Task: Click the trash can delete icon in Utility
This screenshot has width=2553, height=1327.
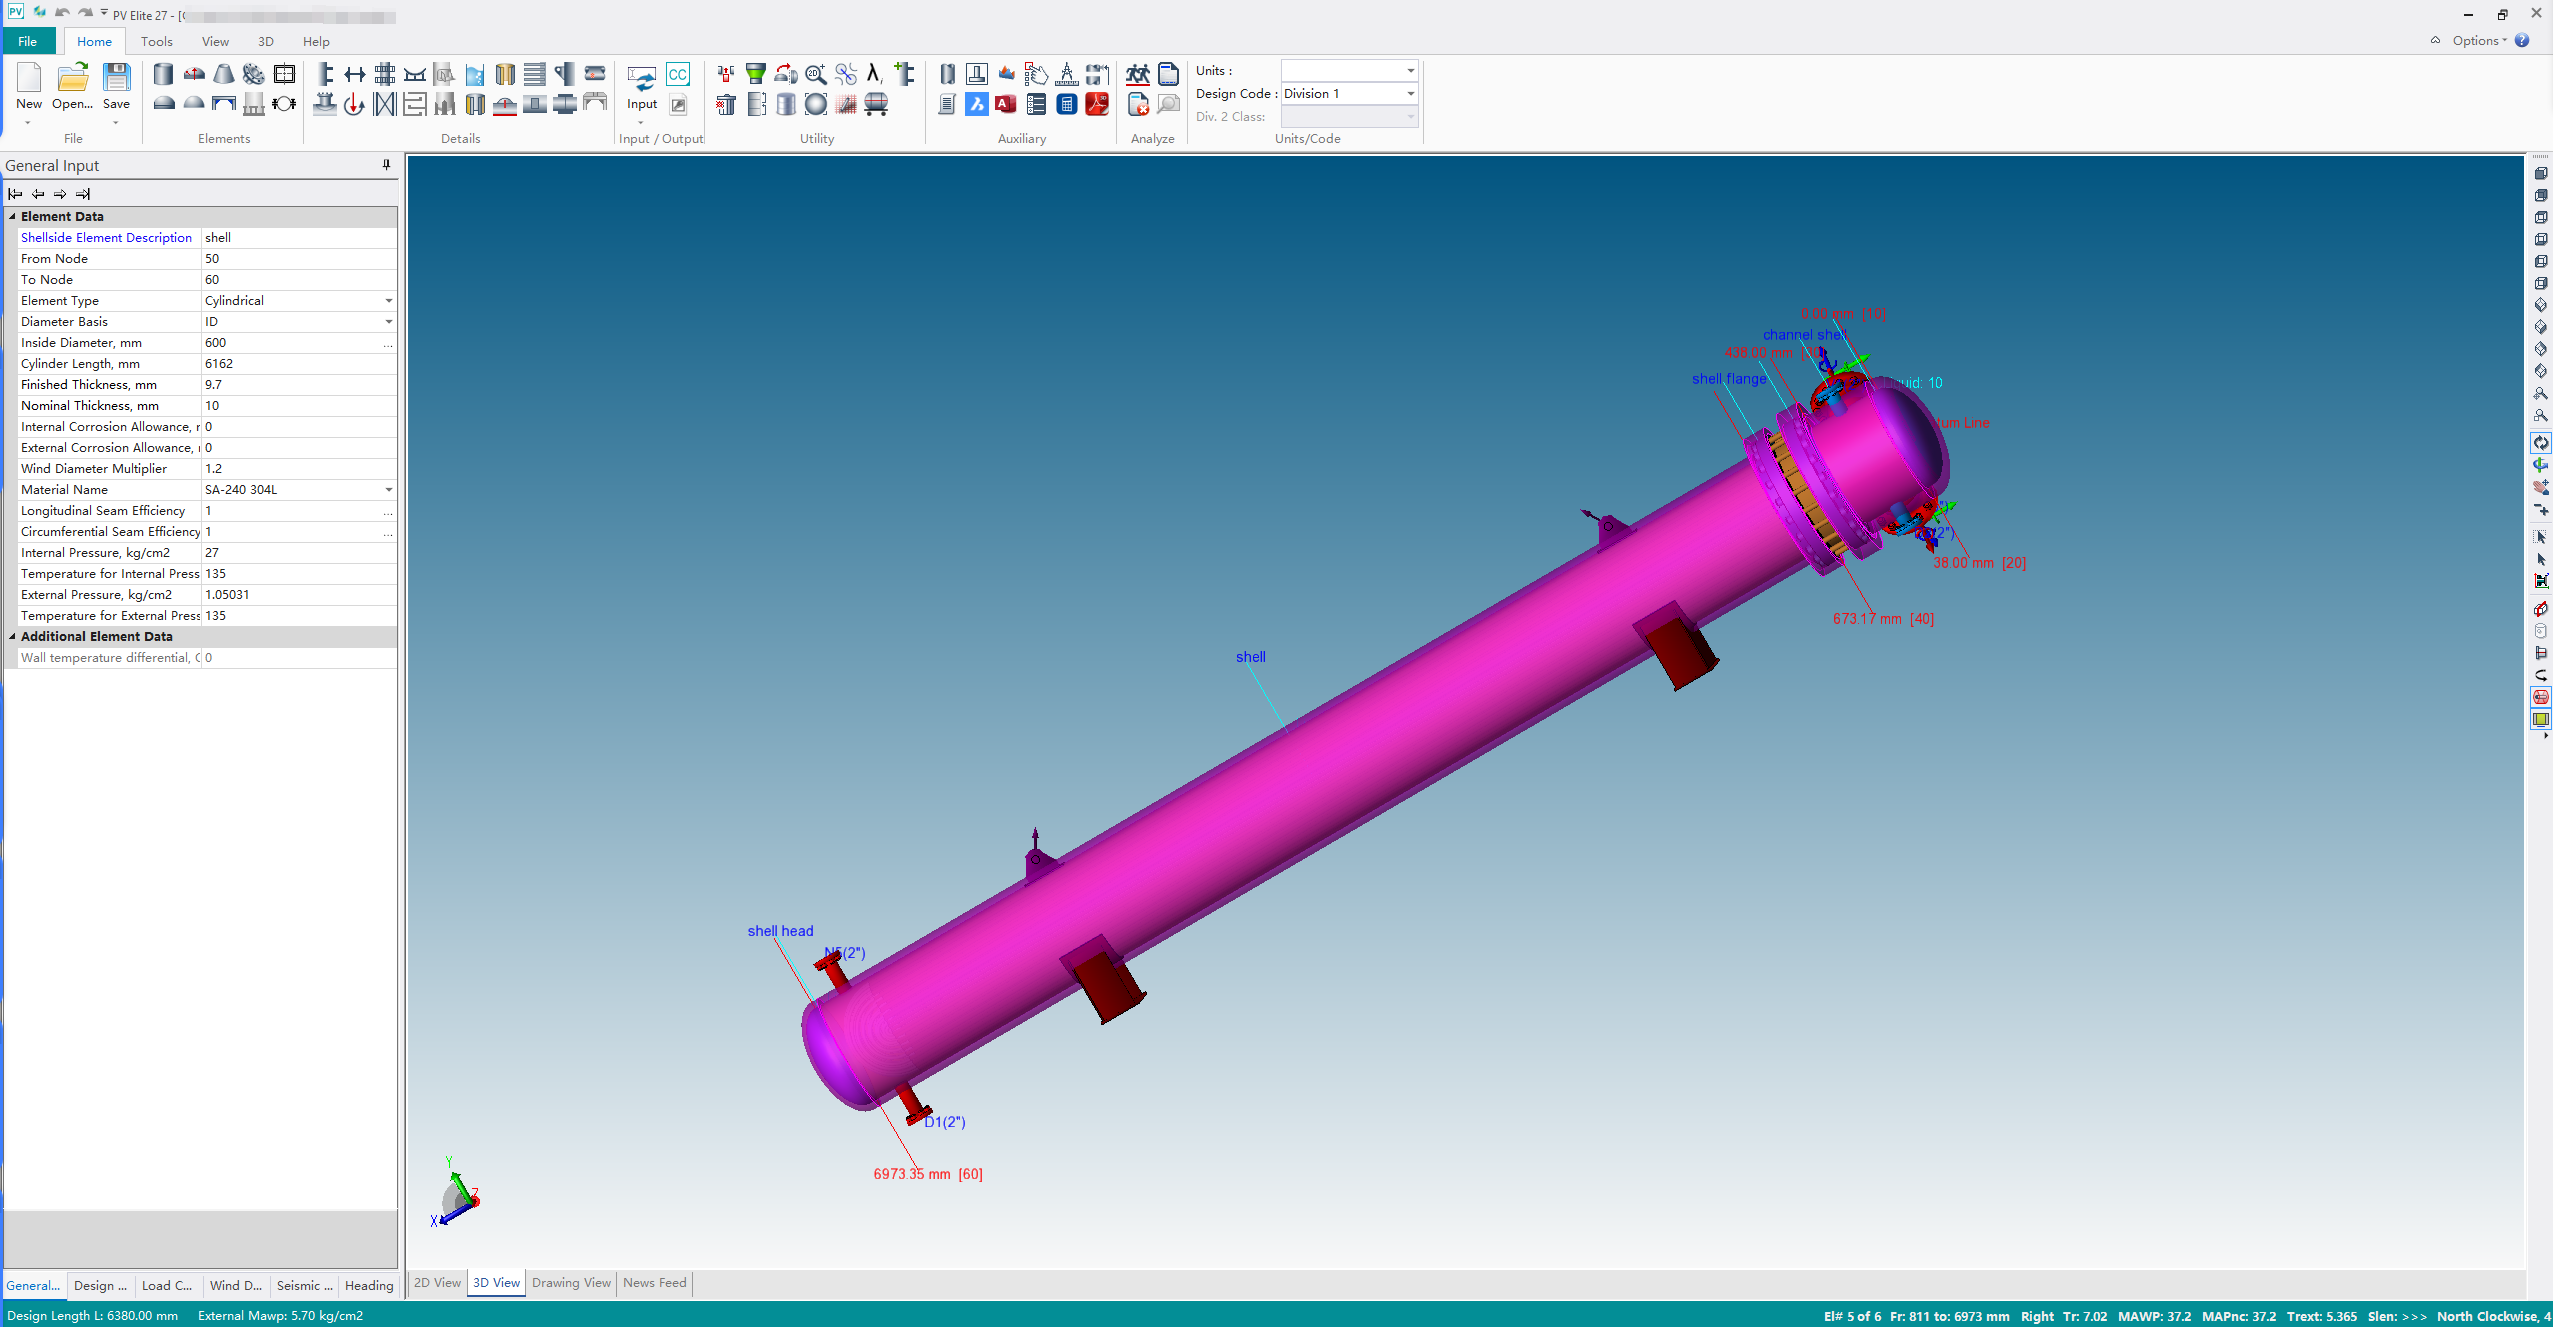Action: coord(726,104)
